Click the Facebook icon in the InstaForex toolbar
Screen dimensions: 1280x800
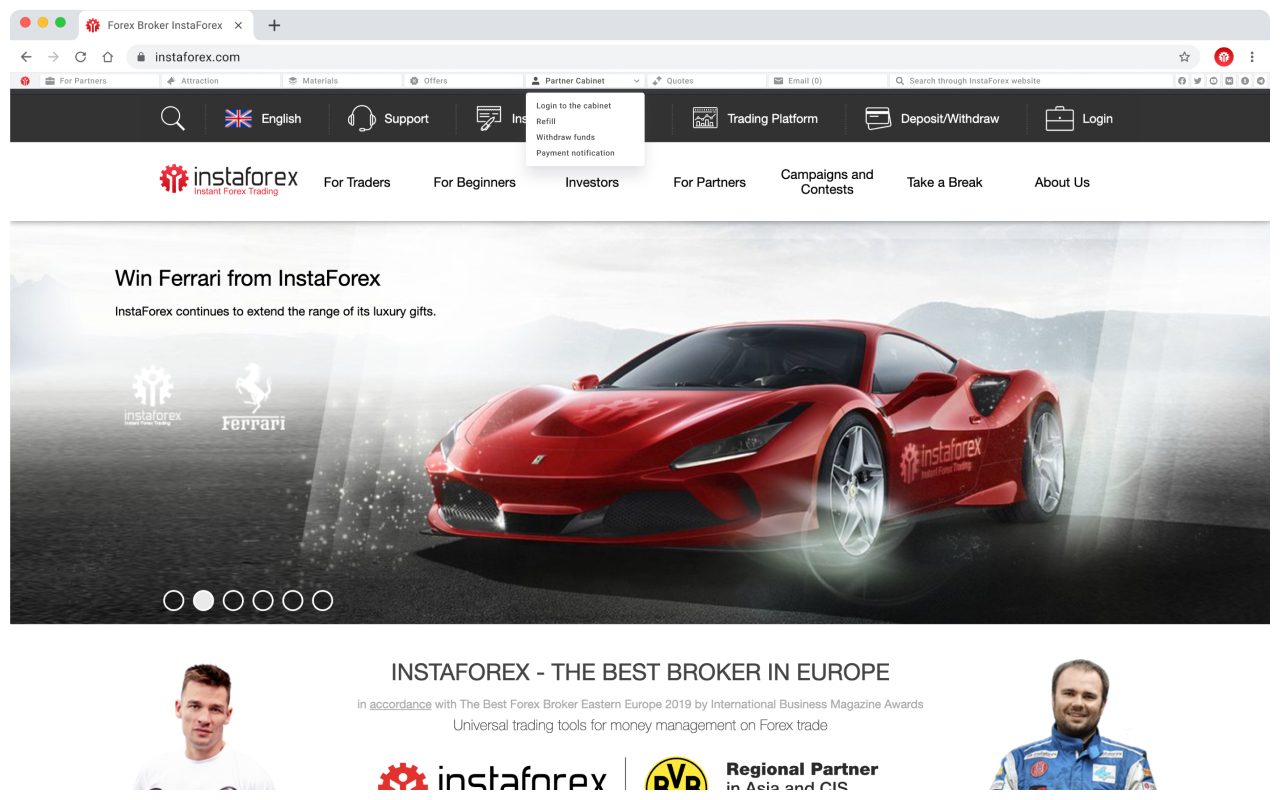pyautogui.click(x=1182, y=81)
